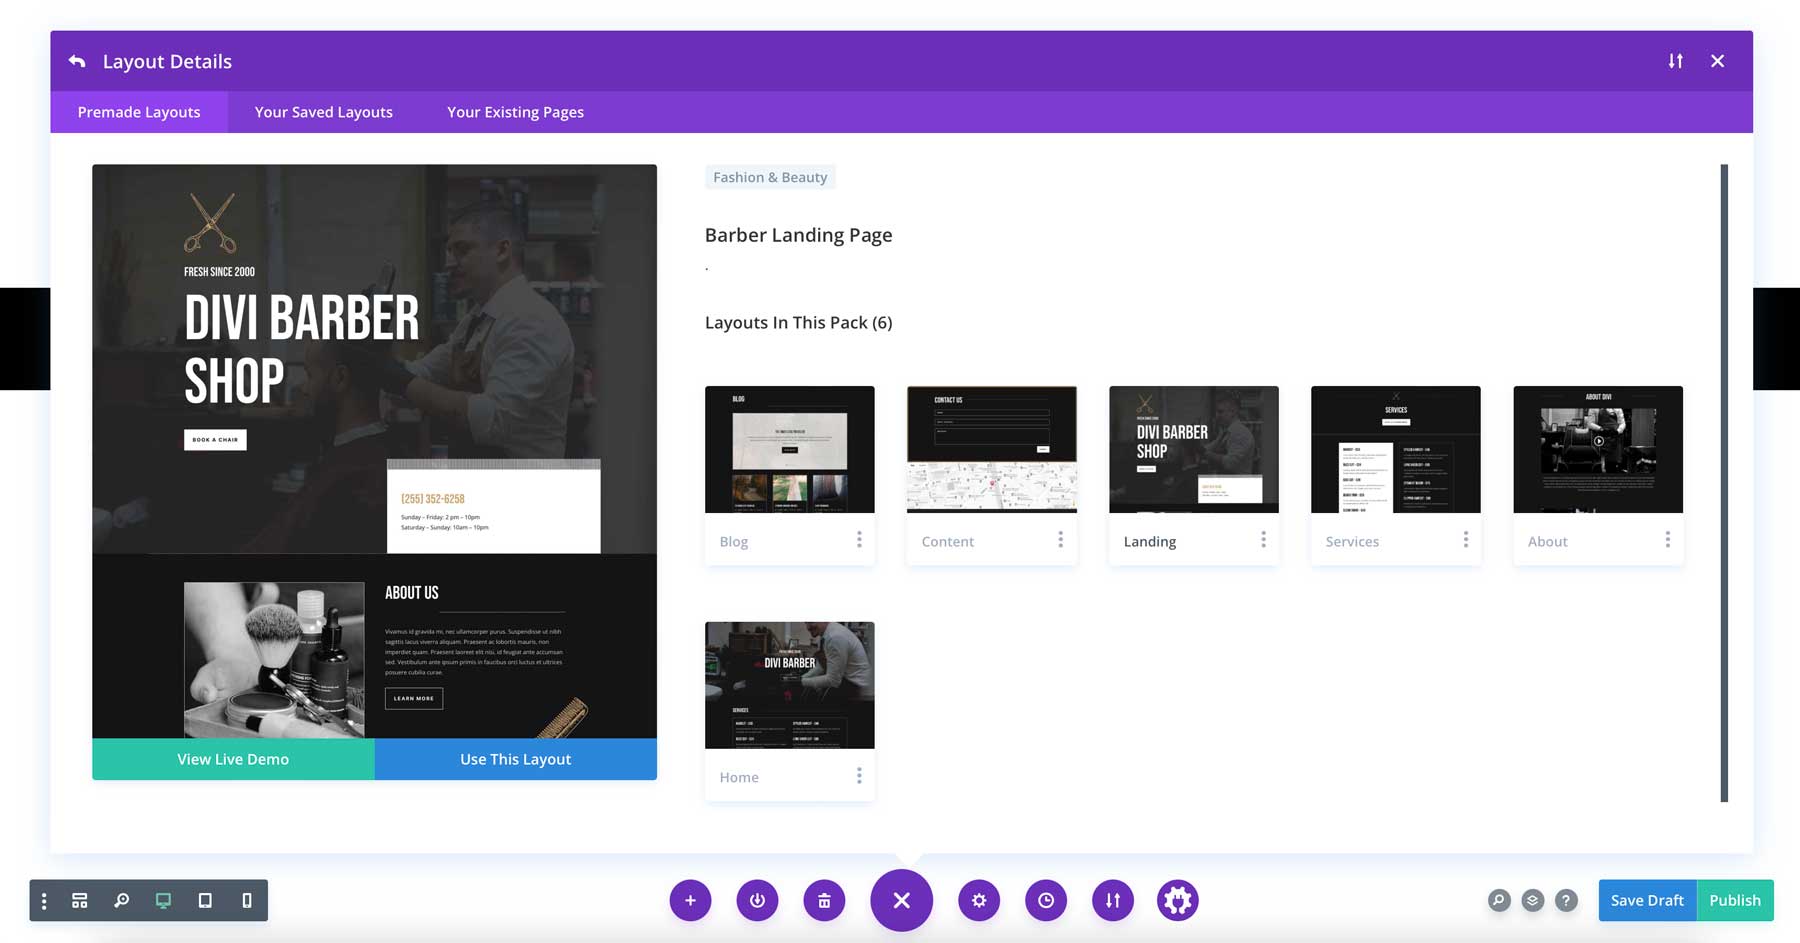
Task: Select the Landing layout thumbnail
Action: [1193, 449]
